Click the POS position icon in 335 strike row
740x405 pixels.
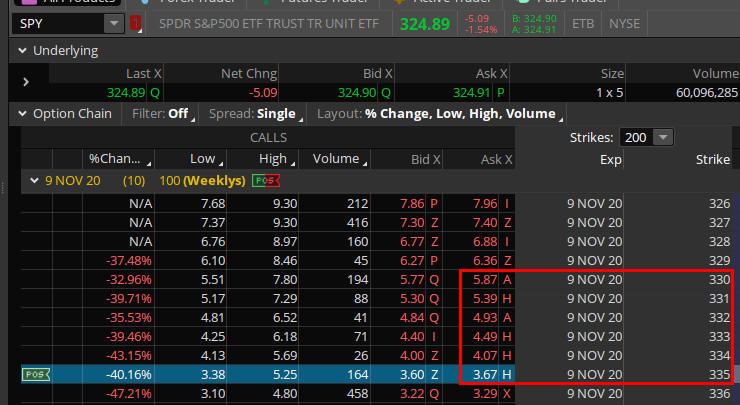(36, 374)
